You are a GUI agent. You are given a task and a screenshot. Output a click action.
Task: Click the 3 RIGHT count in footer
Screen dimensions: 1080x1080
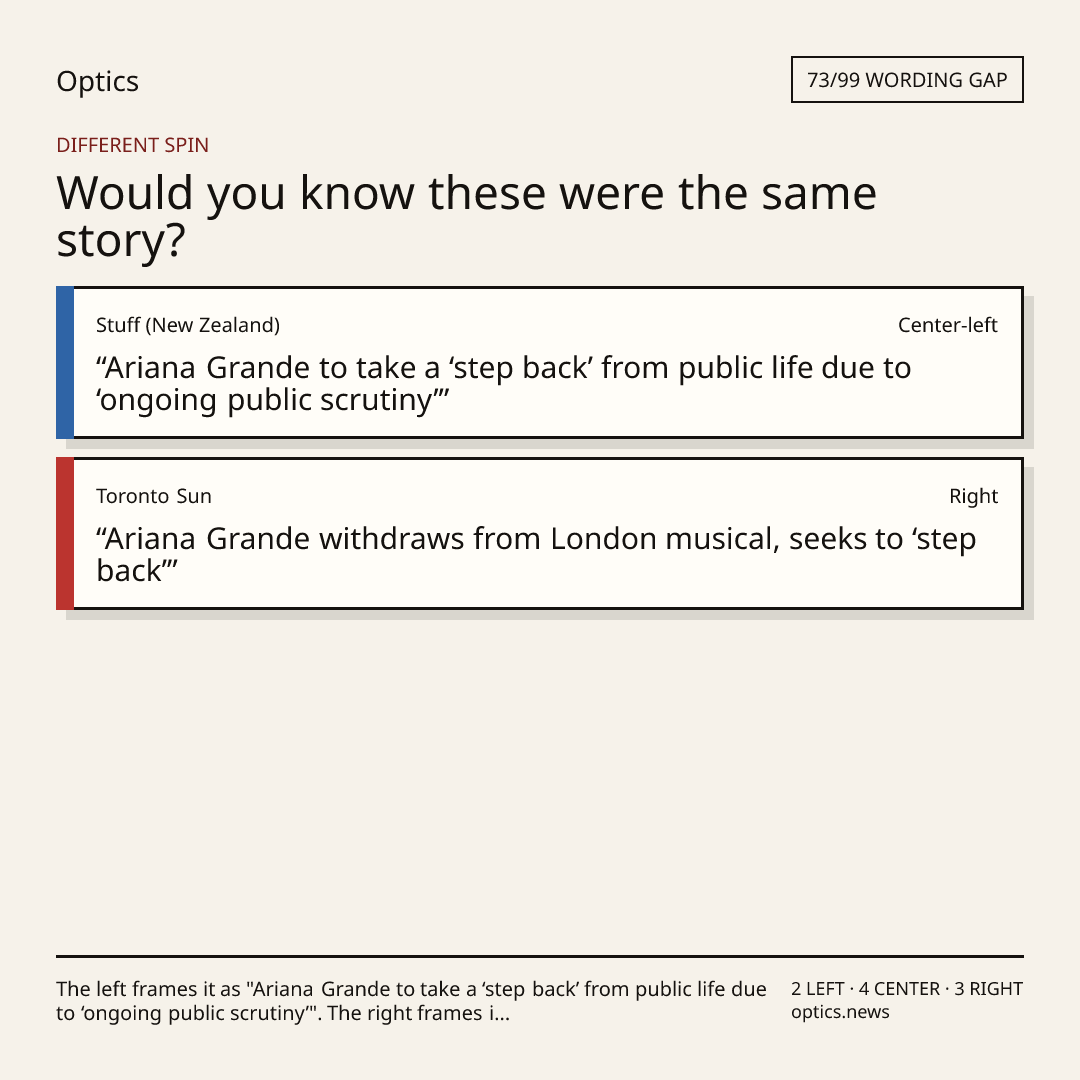coord(988,989)
